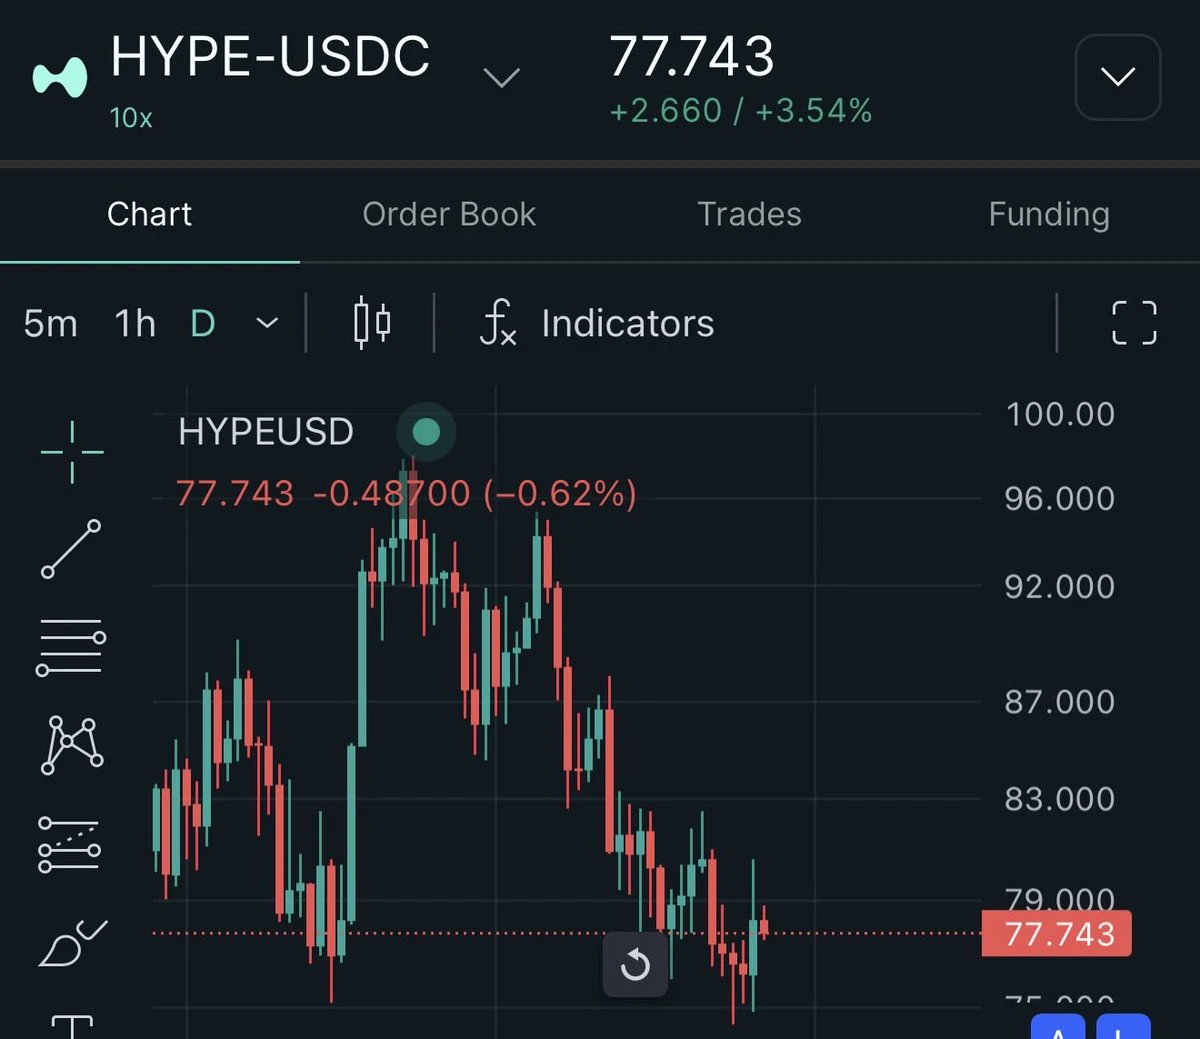The image size is (1200, 1039).
Task: Click the HYPE-USDC pair title
Action: pyautogui.click(x=270, y=56)
